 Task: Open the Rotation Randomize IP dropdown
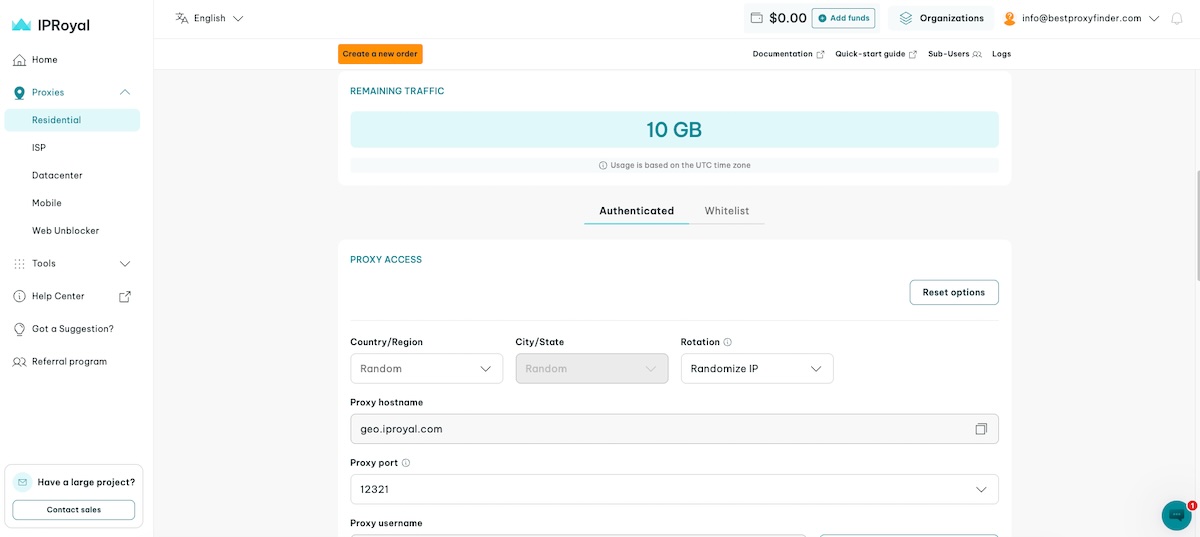pos(756,369)
